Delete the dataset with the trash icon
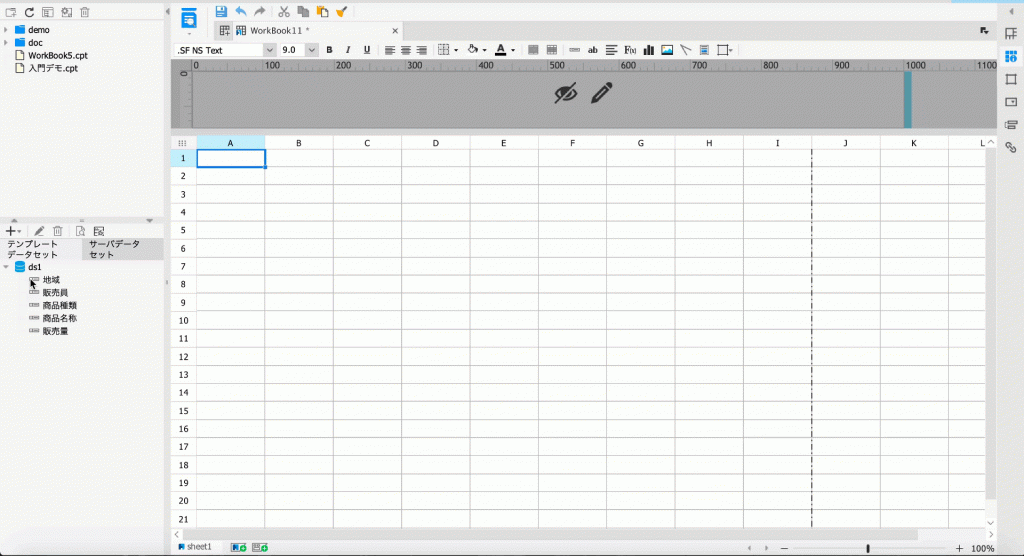The height and width of the screenshot is (556, 1024). pyautogui.click(x=58, y=231)
